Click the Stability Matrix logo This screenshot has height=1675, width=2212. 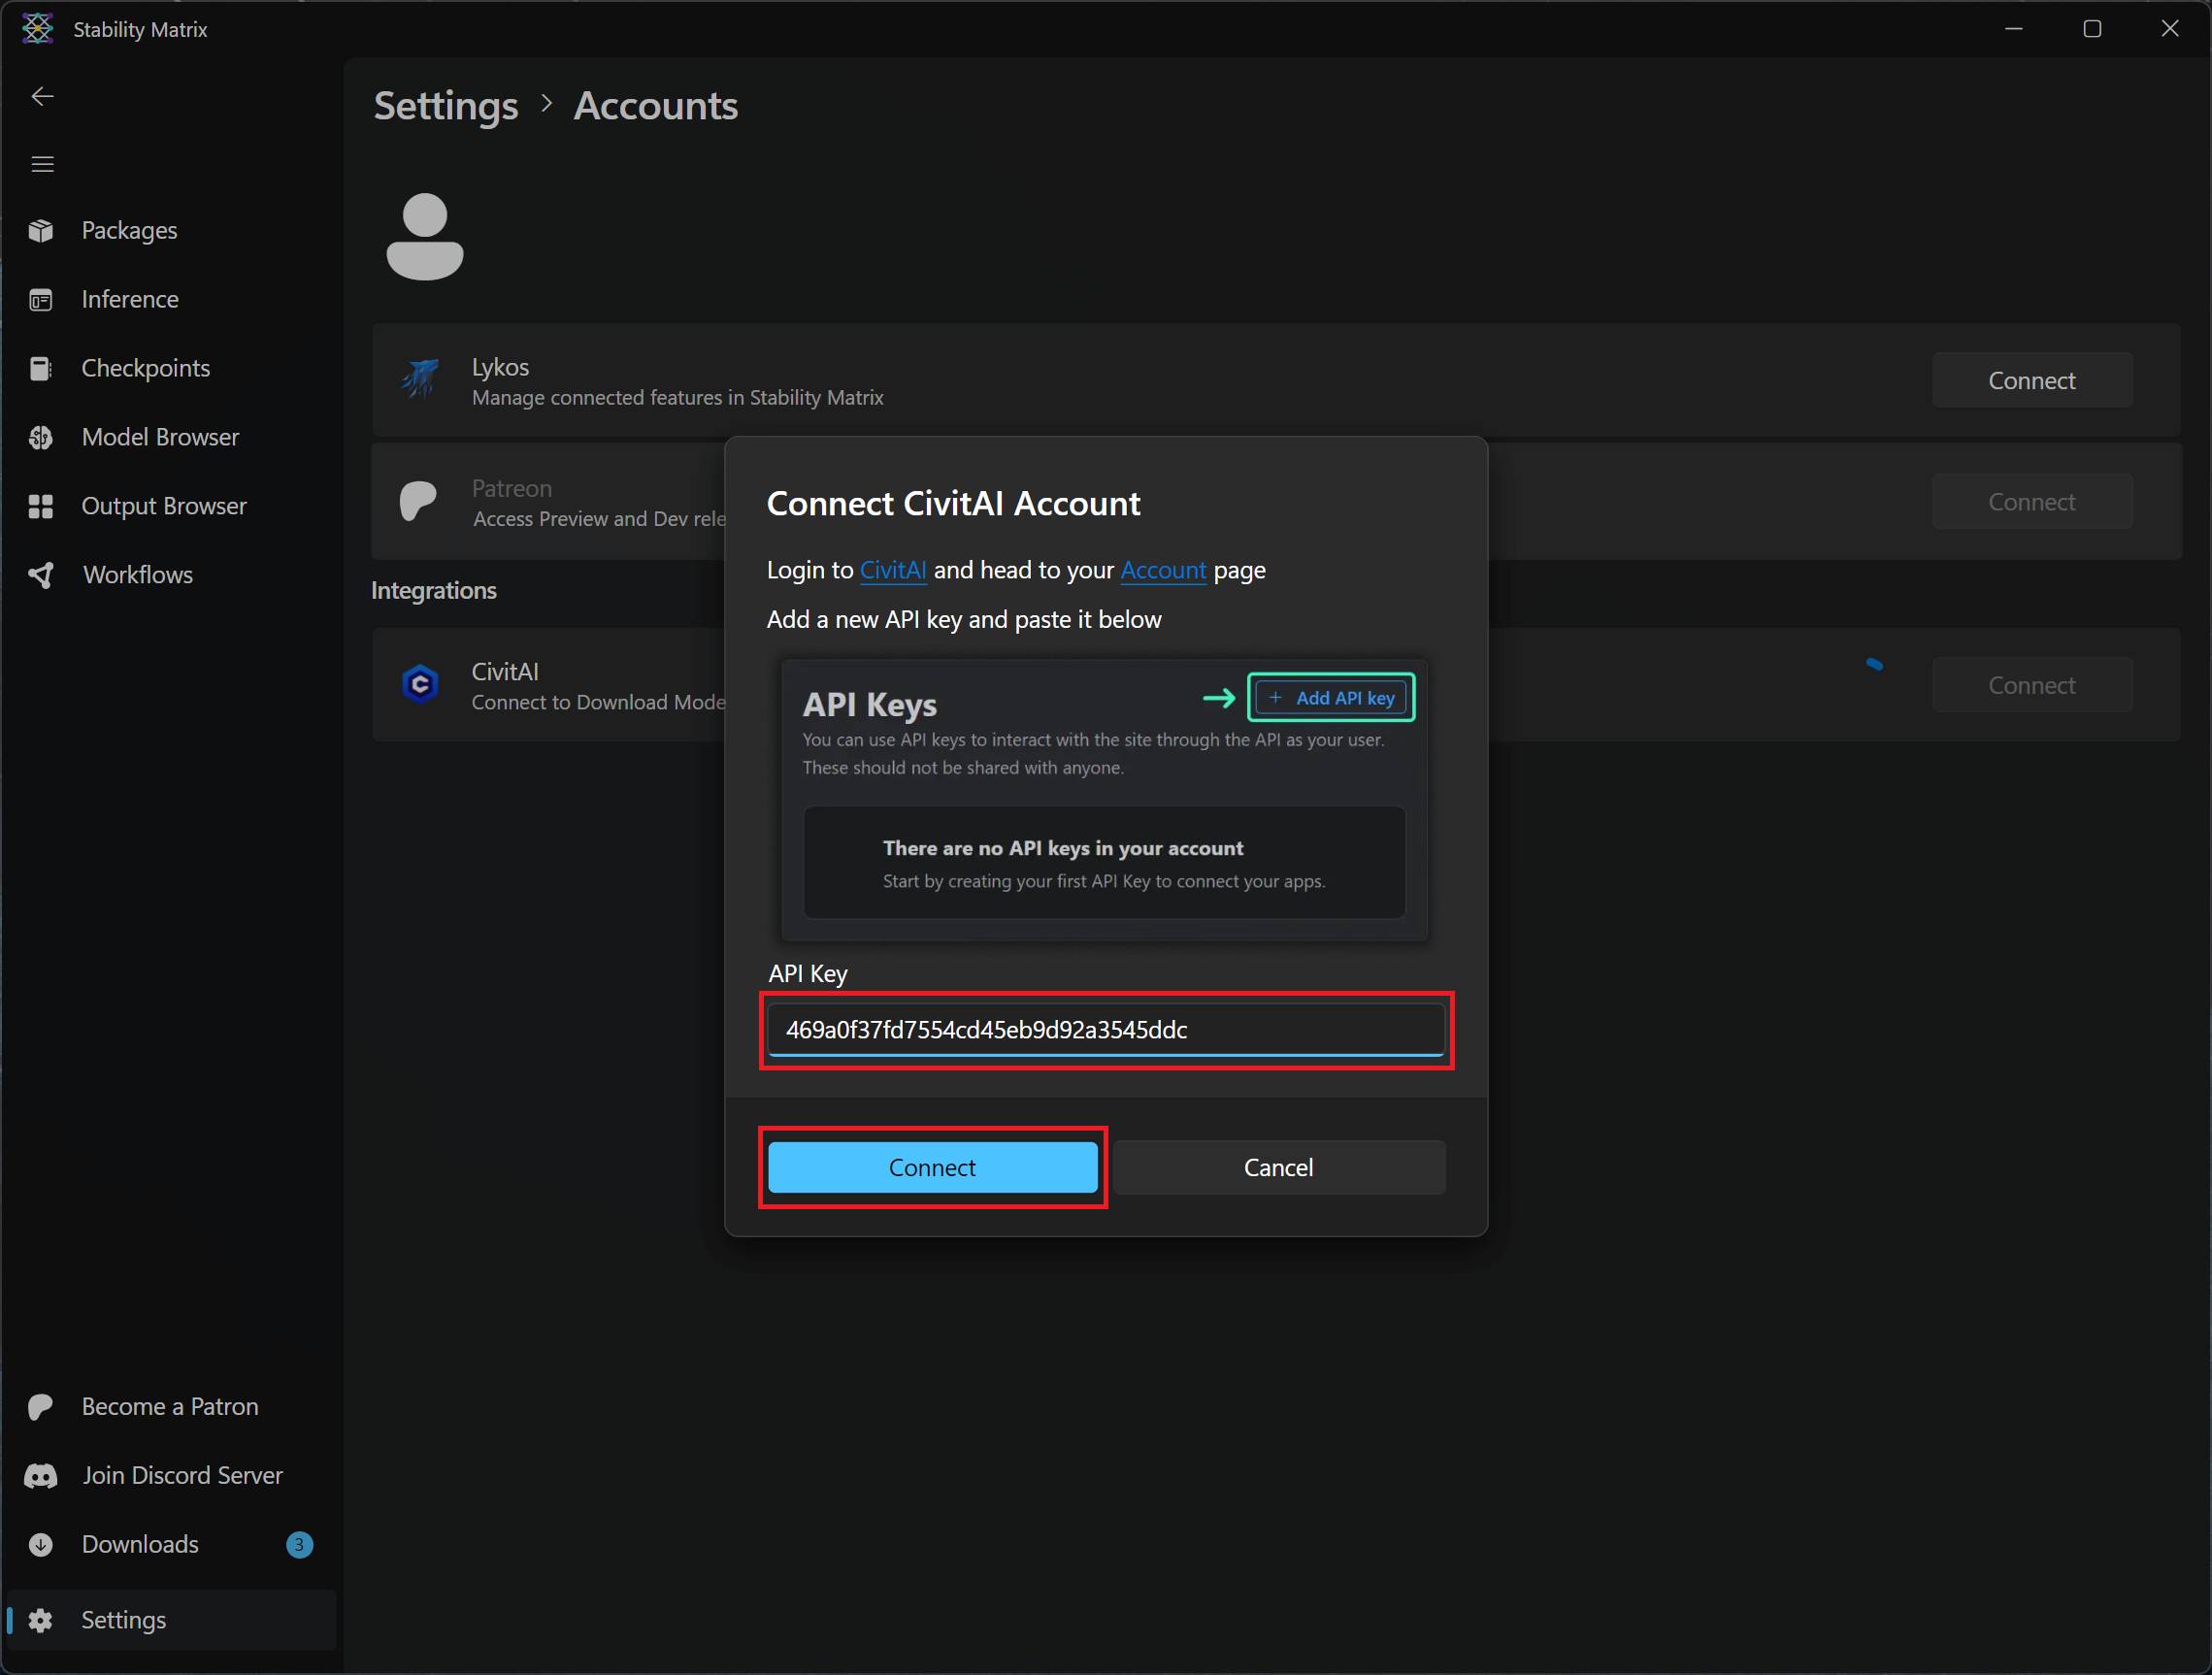pyautogui.click(x=36, y=28)
